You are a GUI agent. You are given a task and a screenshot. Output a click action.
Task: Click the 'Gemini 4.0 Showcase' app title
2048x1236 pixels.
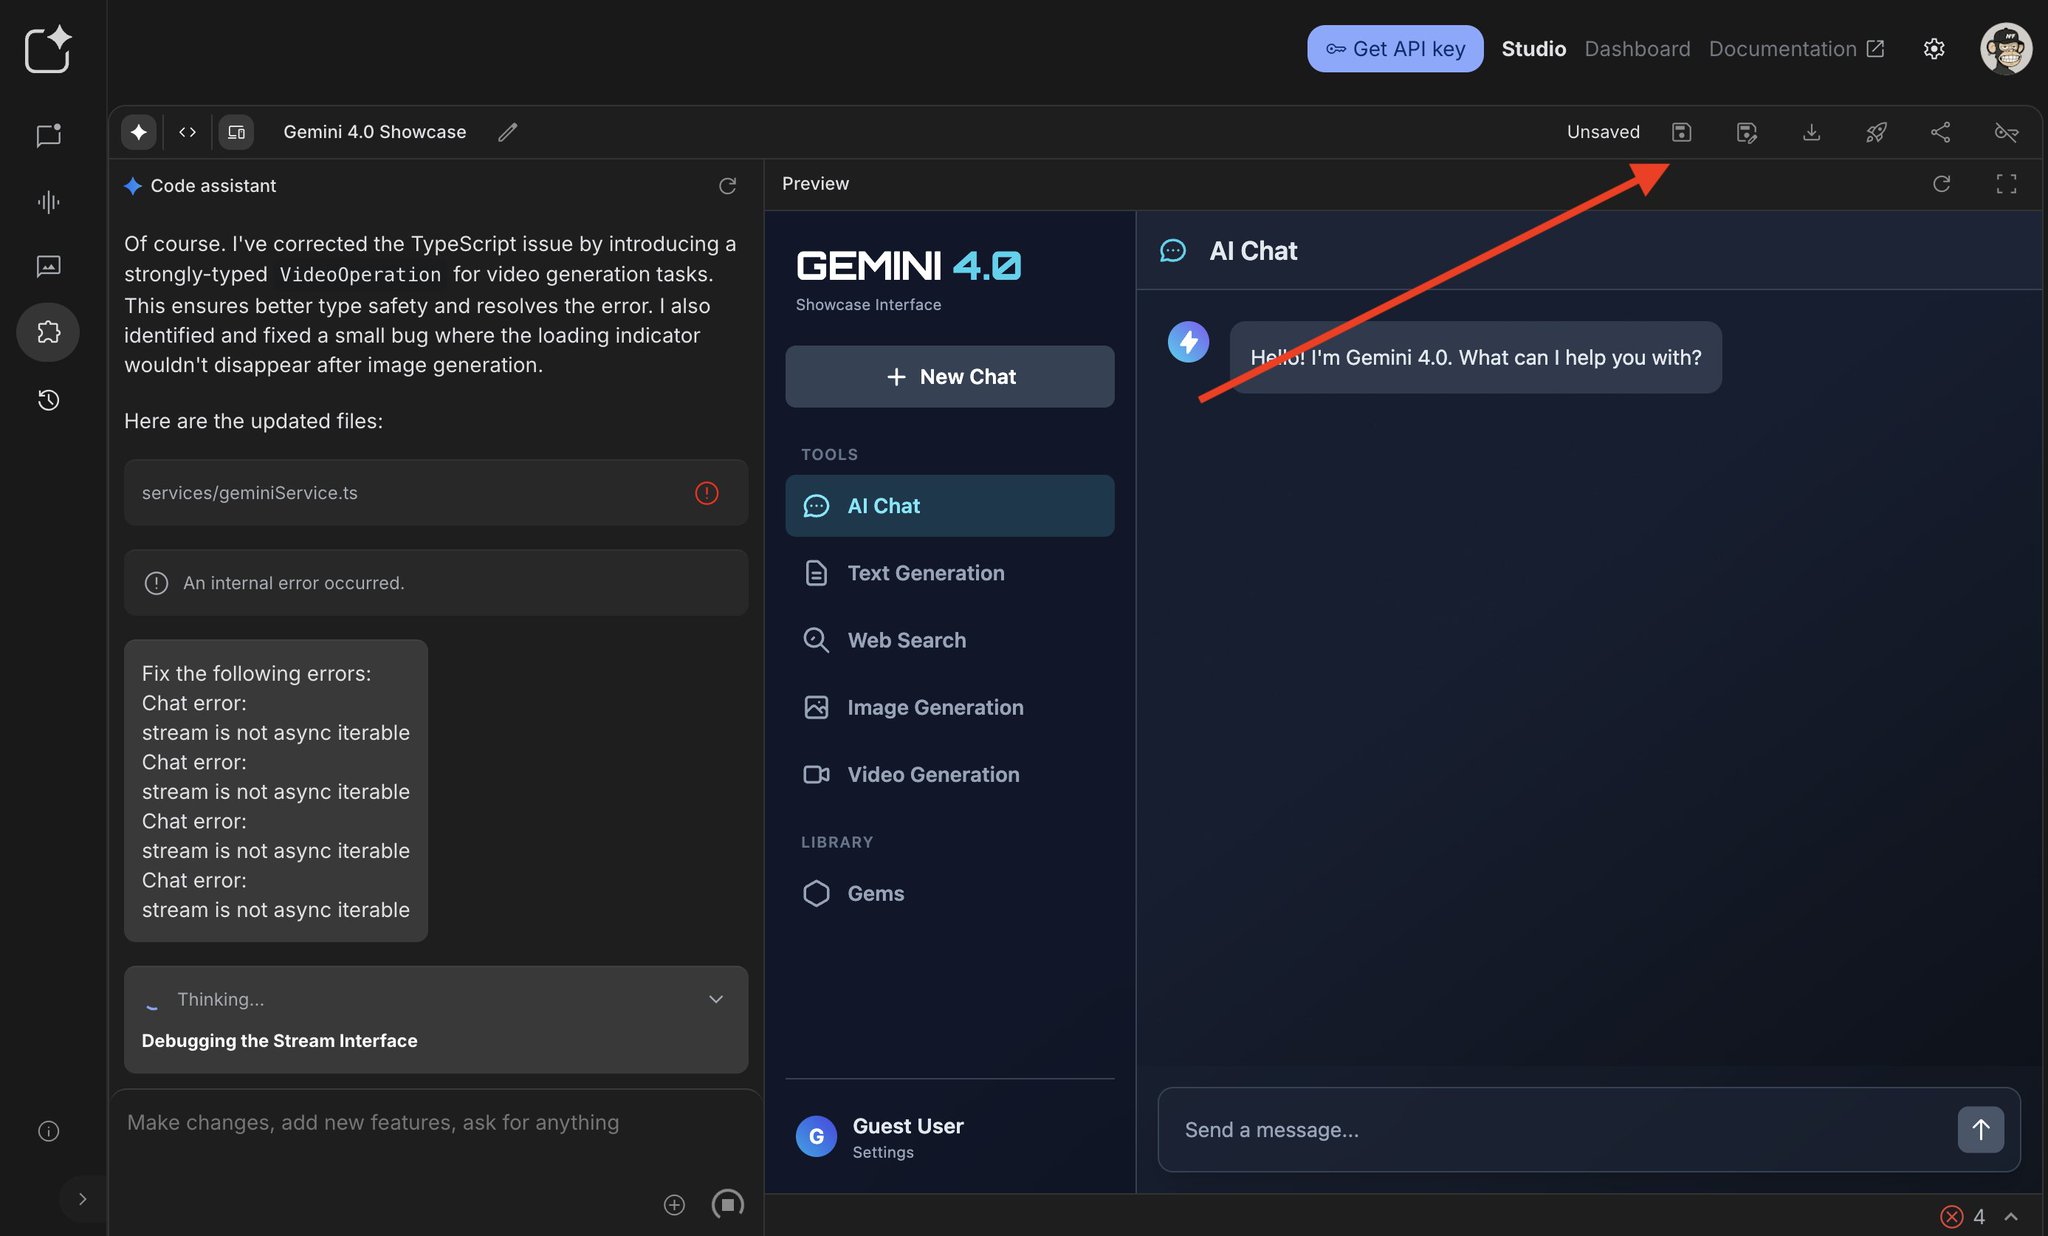375,132
